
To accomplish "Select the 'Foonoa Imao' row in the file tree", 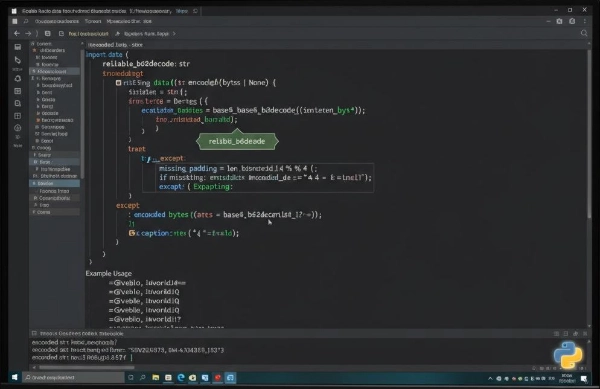I will pos(54,191).
